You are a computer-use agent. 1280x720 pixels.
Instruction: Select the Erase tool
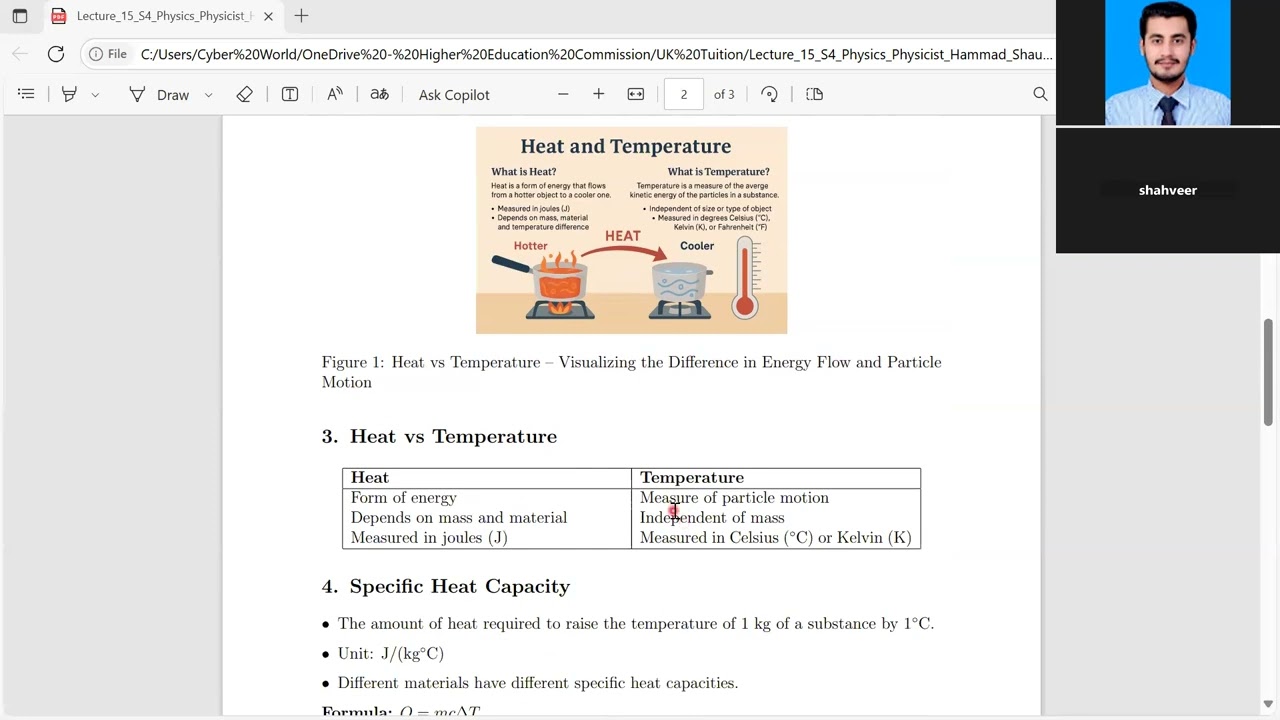point(244,94)
